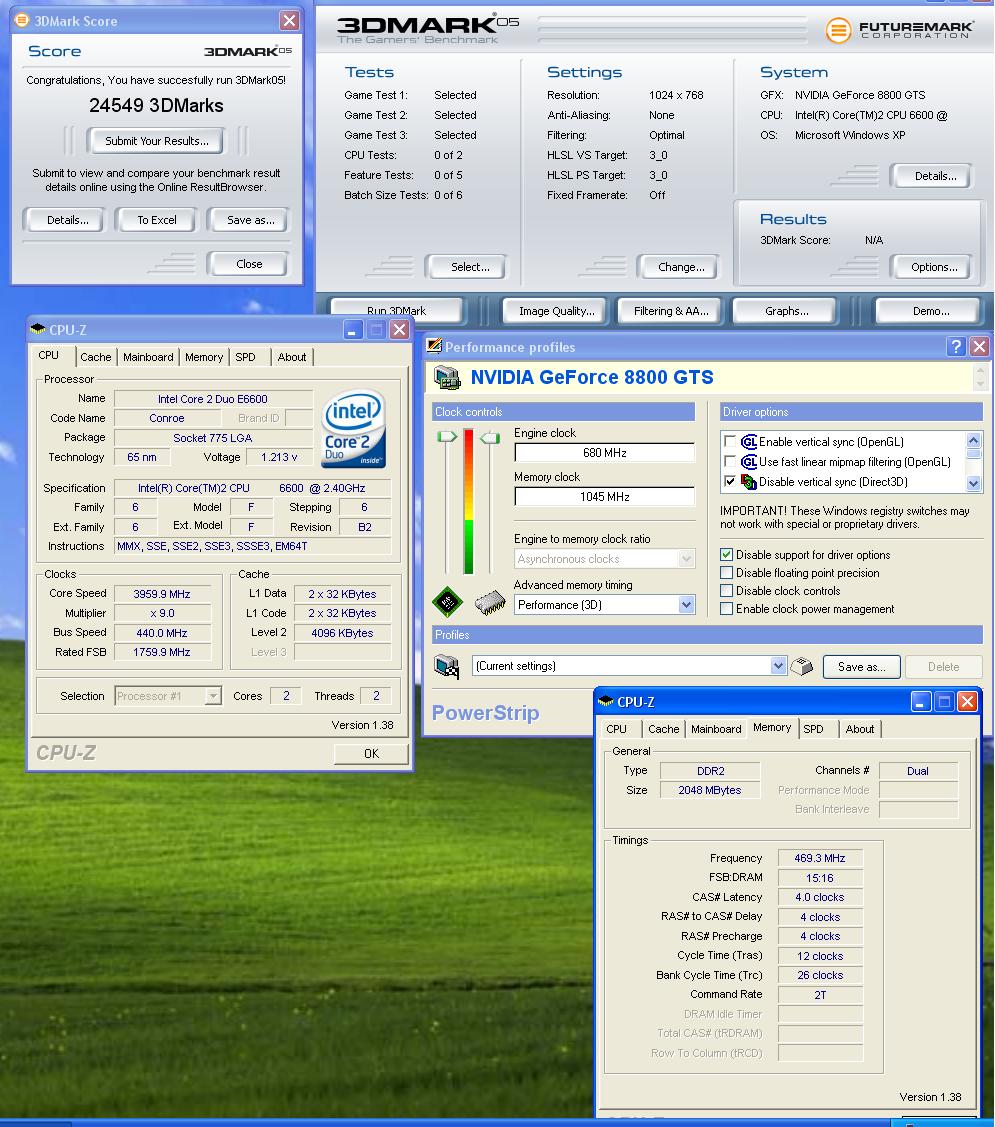The width and height of the screenshot is (995, 1127).
Task: Open the Engine to memory clock ratio dropdown
Action: (686, 558)
